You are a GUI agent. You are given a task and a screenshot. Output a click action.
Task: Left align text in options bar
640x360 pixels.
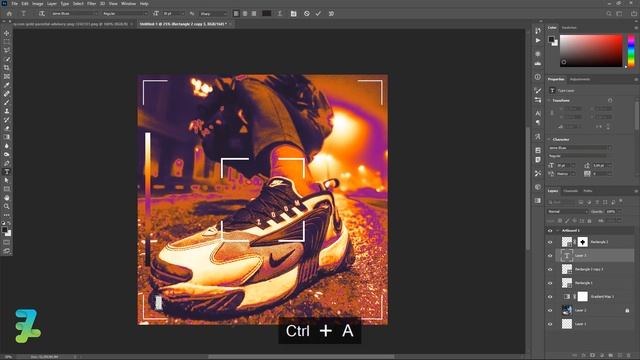click(236, 13)
